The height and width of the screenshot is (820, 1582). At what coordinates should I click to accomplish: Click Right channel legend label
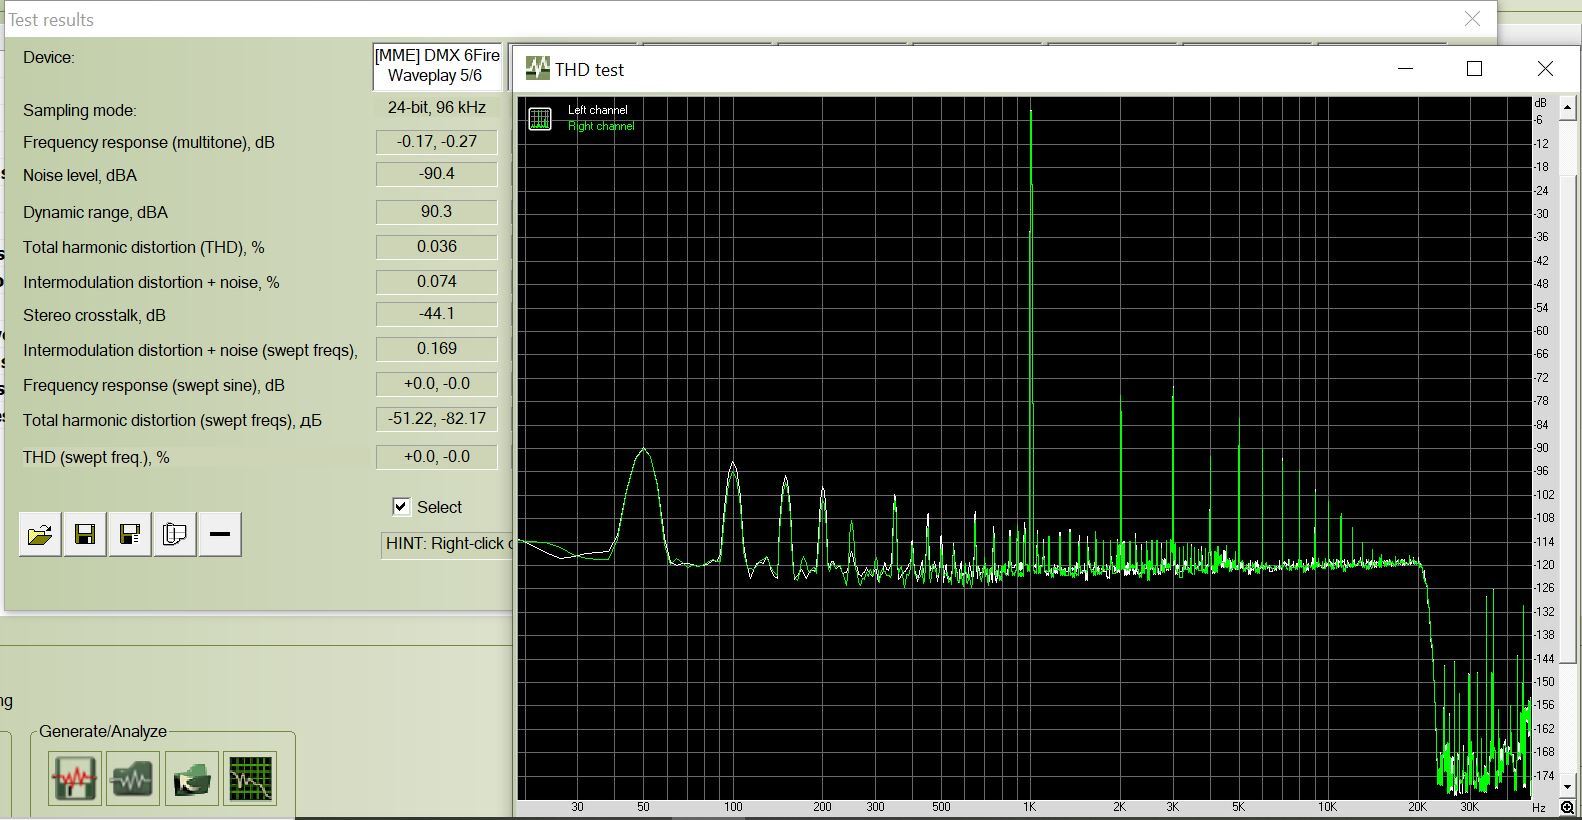pyautogui.click(x=601, y=126)
